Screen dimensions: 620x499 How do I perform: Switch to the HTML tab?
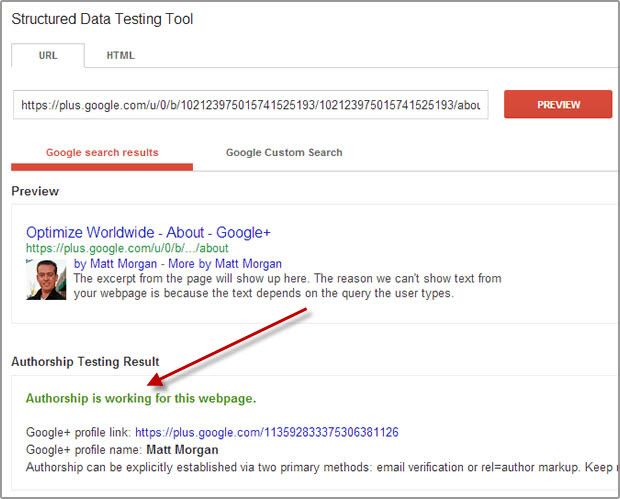point(121,55)
